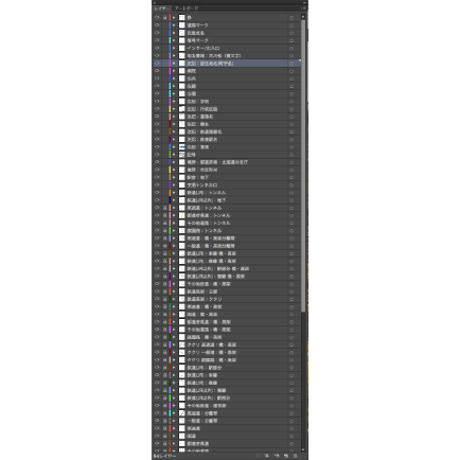
Task: Click lock icon on 枠 layer
Action: [165, 17]
